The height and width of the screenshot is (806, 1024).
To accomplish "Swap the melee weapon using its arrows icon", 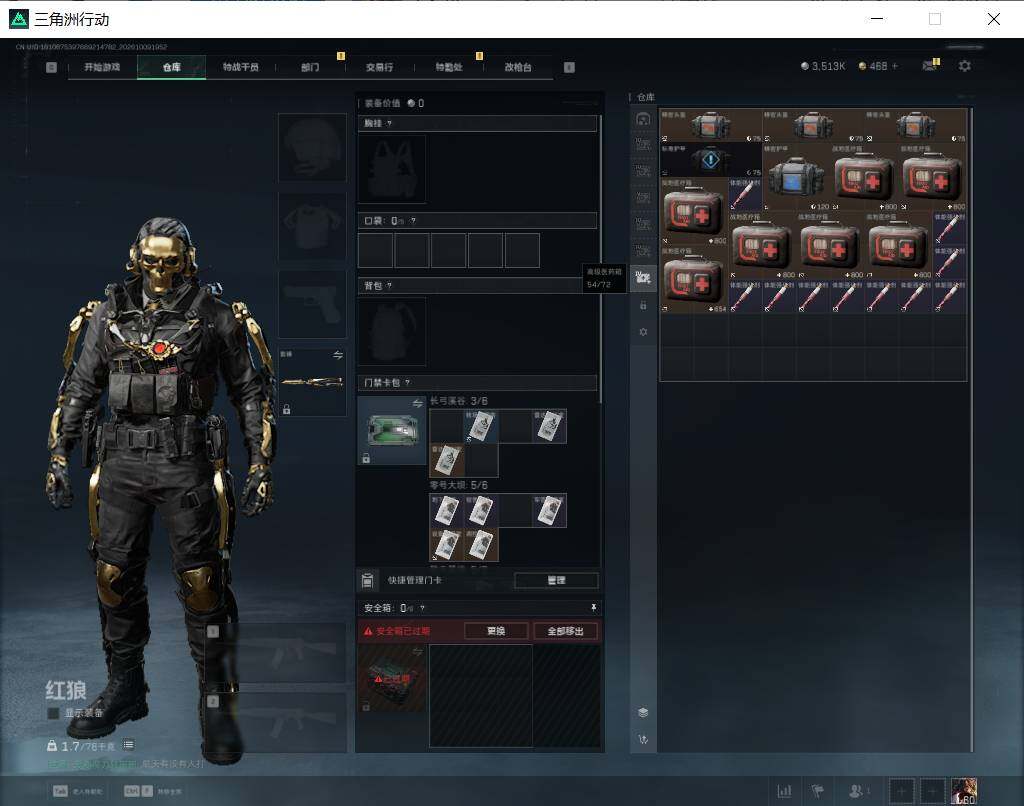I will point(338,355).
